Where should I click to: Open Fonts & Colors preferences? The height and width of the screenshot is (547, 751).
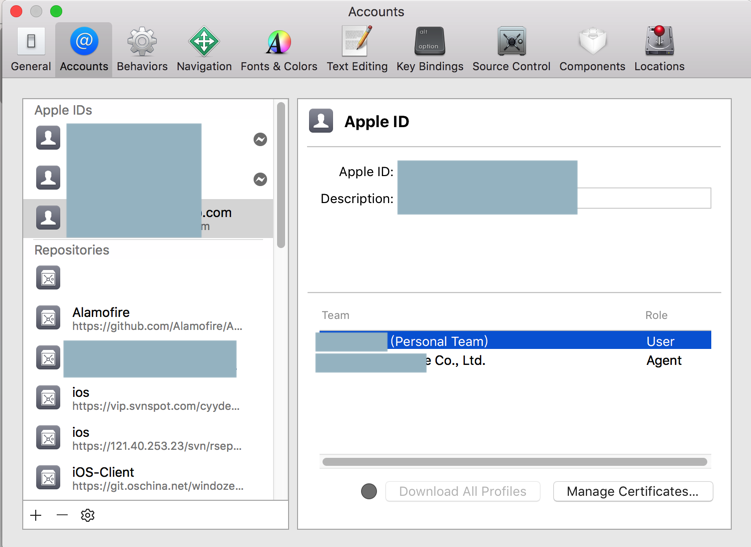point(279,50)
